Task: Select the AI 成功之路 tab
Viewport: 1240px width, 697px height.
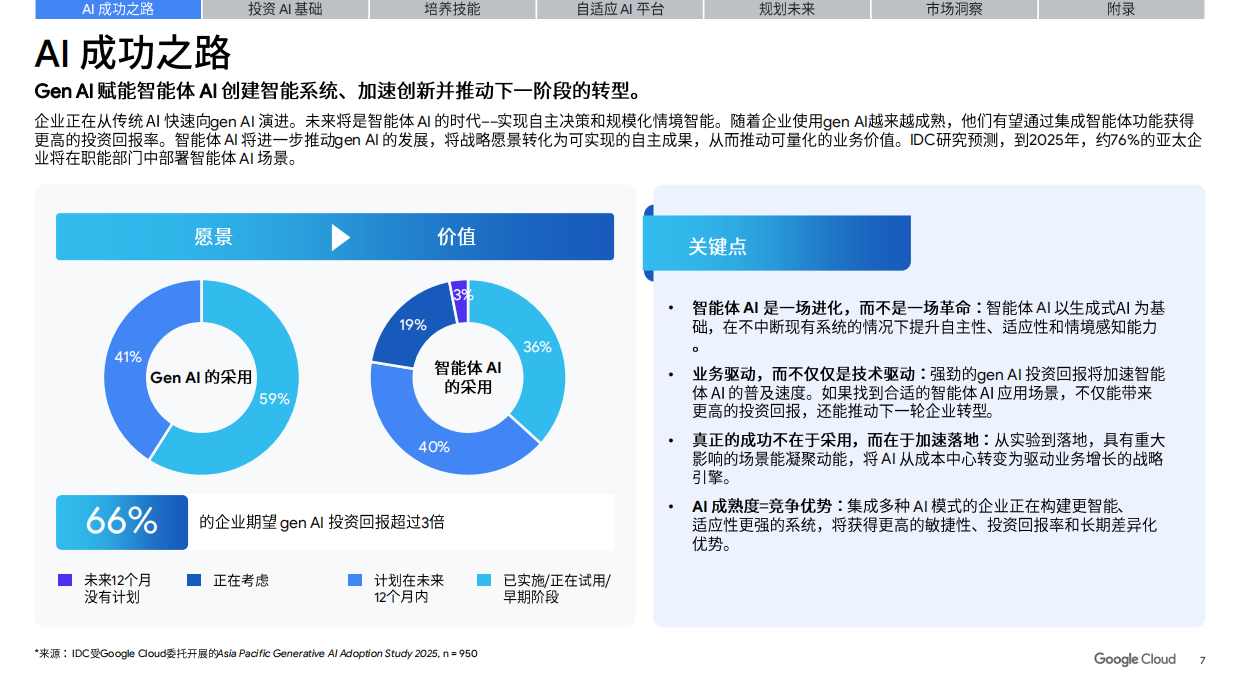Action: point(118,9)
